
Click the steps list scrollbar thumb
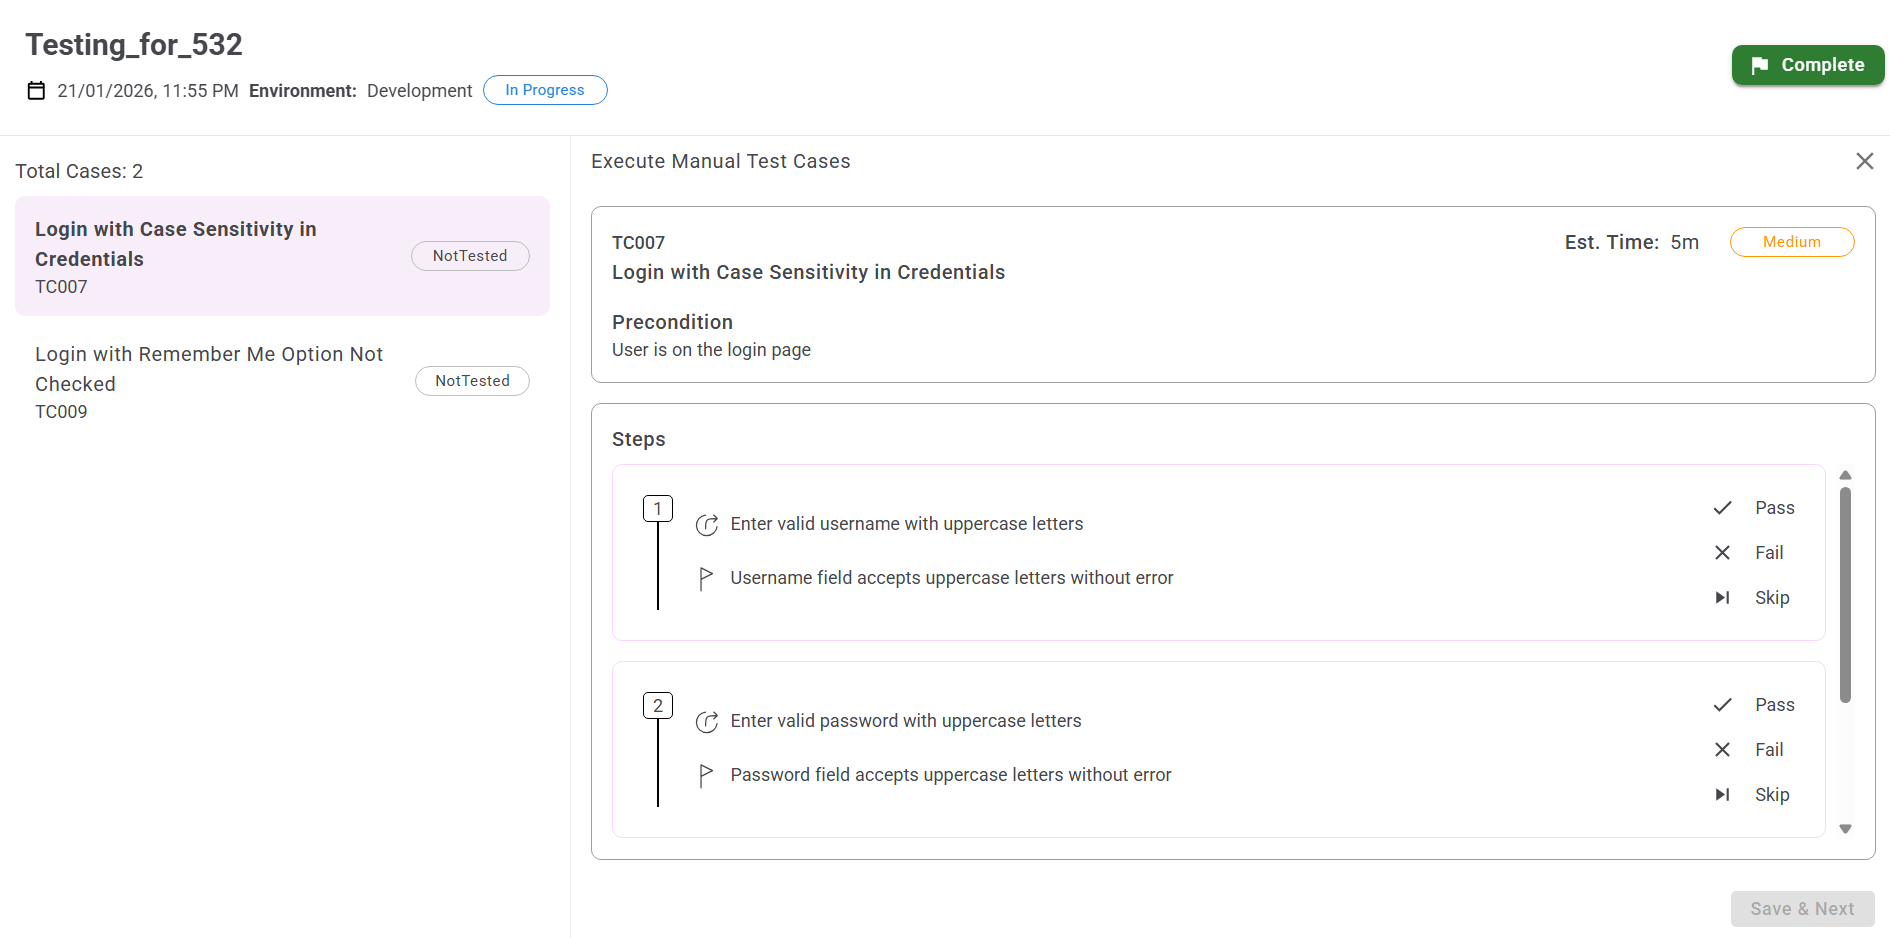pyautogui.click(x=1845, y=594)
